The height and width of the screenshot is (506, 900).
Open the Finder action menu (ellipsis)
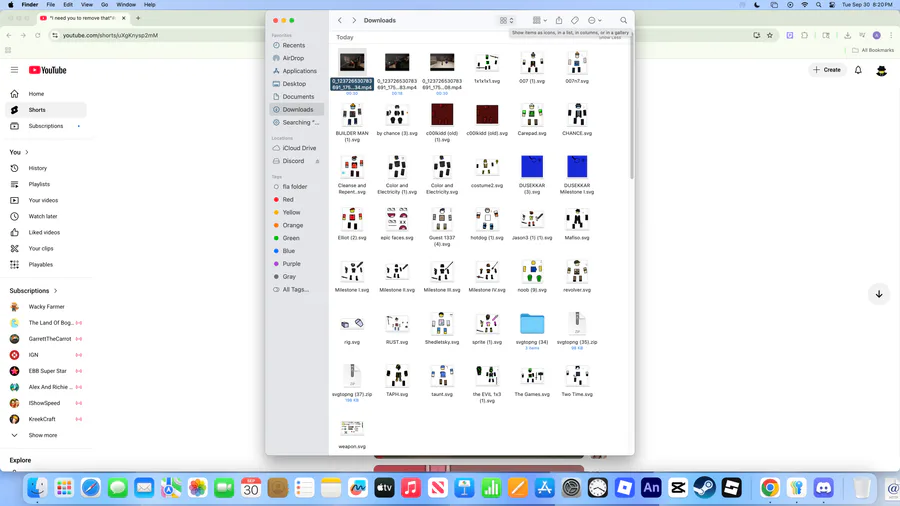(x=594, y=20)
